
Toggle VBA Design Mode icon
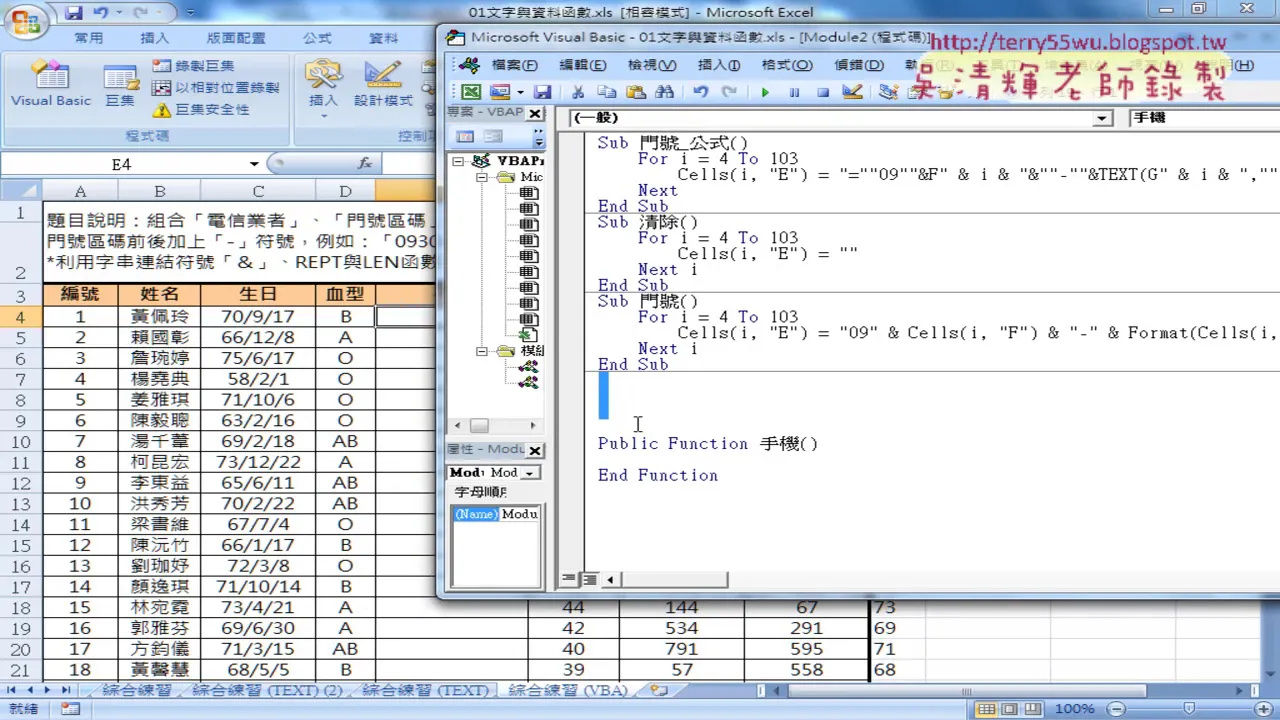852,92
